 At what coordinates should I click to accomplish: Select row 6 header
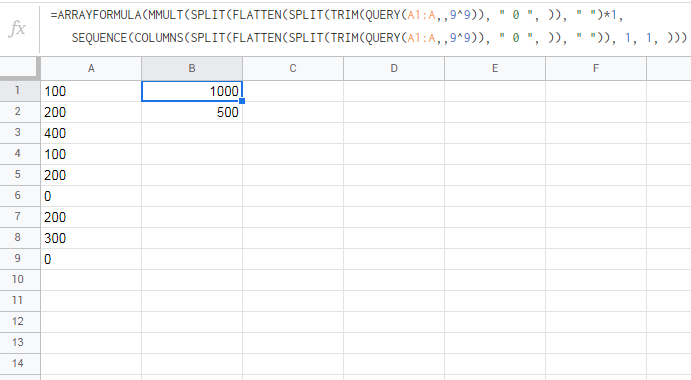[x=20, y=196]
